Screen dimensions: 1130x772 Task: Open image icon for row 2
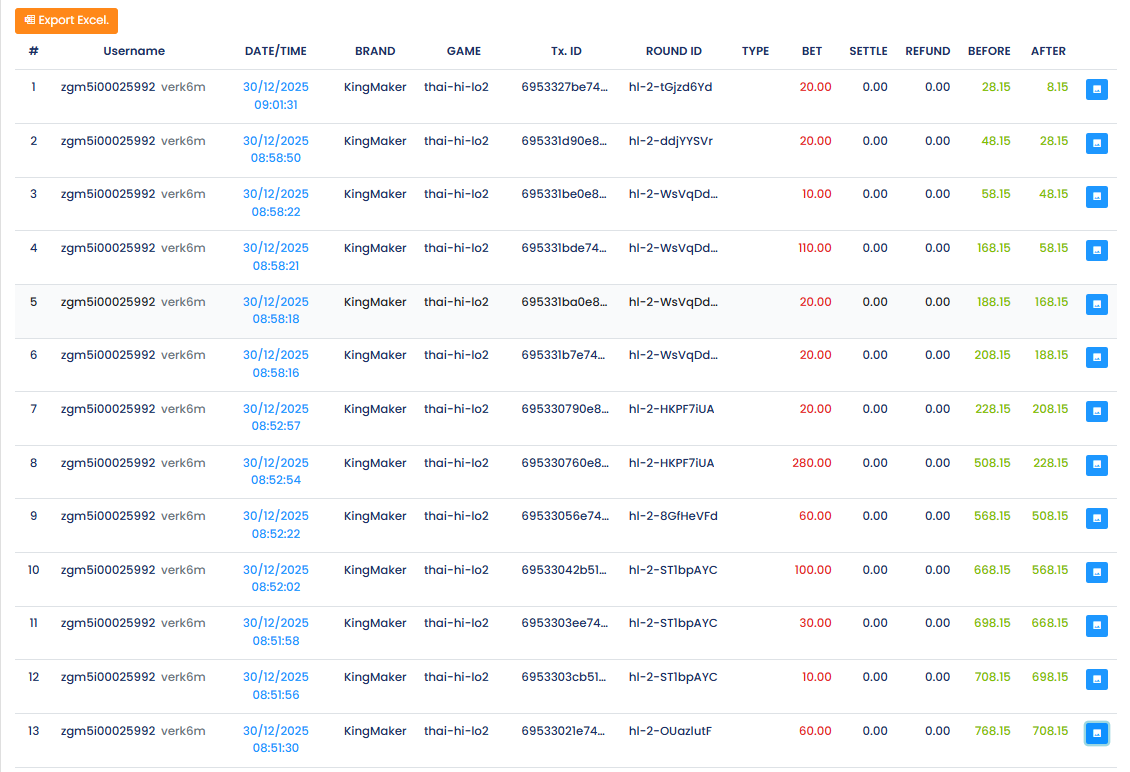1096,143
